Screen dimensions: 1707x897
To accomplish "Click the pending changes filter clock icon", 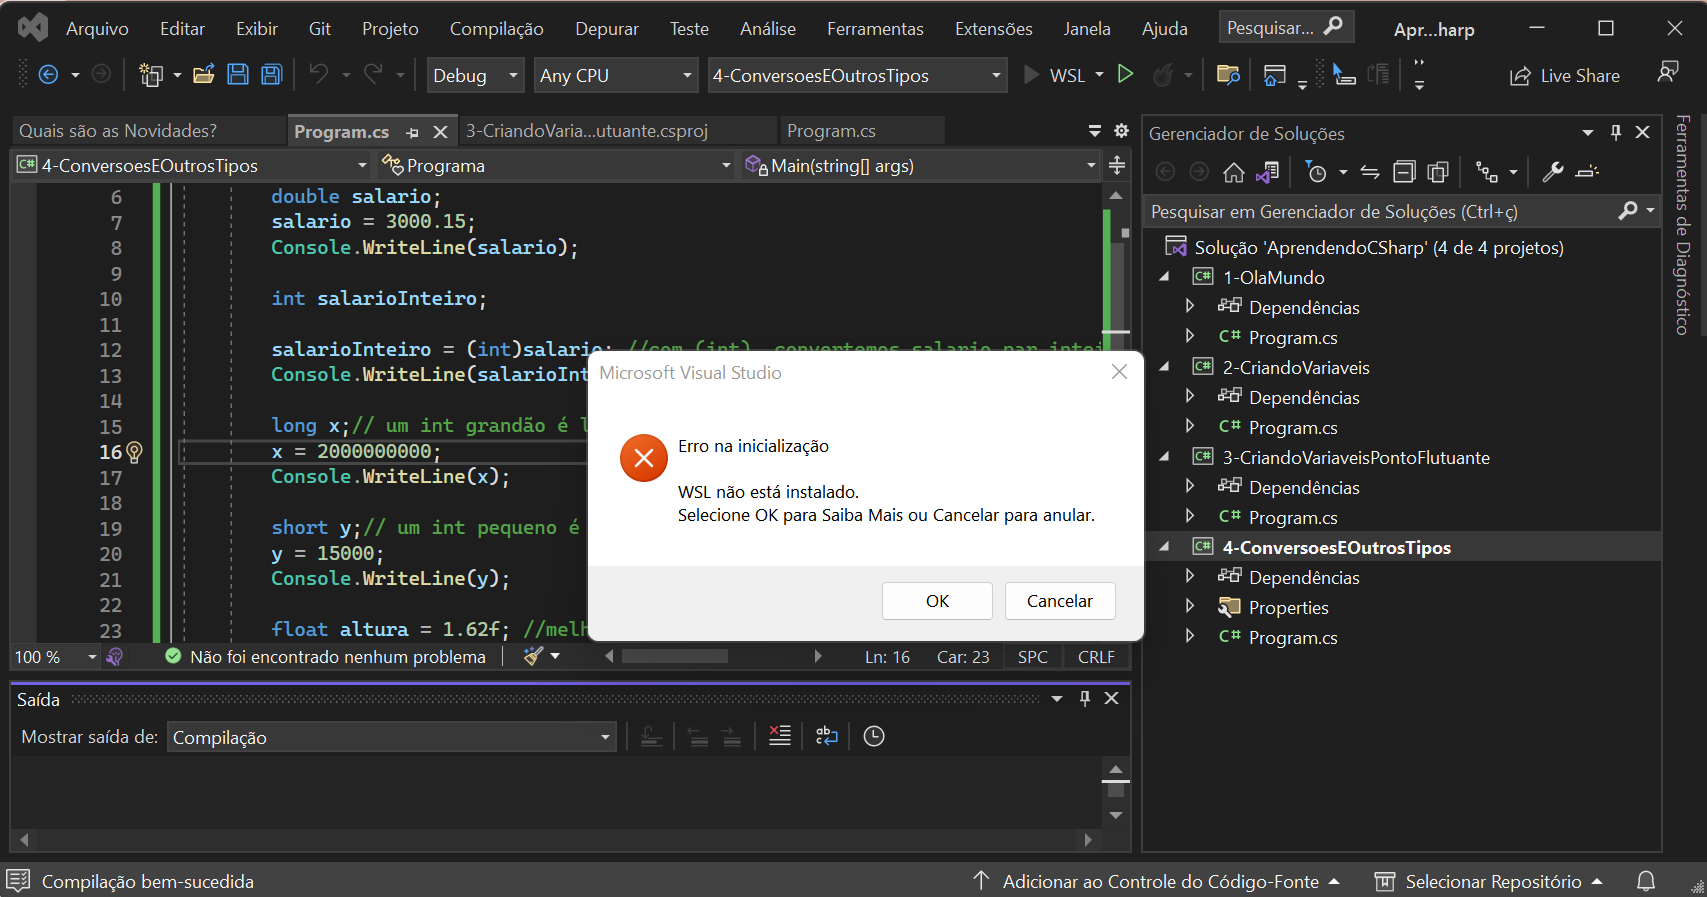I will coord(1317,173).
